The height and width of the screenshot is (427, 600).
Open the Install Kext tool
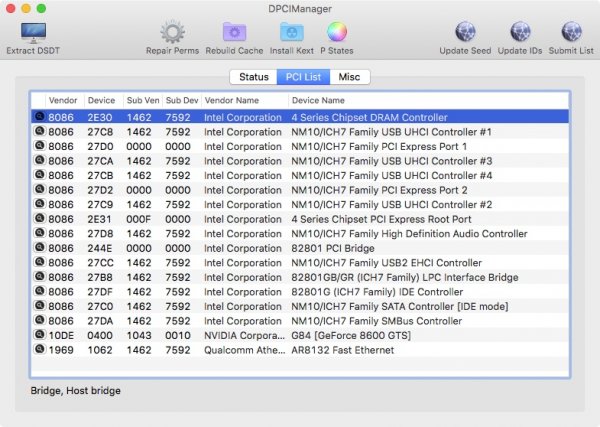click(292, 31)
